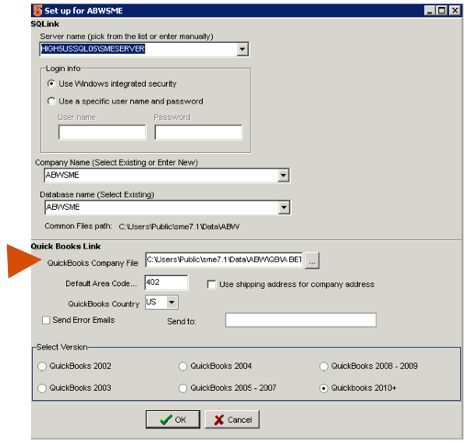Confirm setup with the OK button

tap(173, 420)
